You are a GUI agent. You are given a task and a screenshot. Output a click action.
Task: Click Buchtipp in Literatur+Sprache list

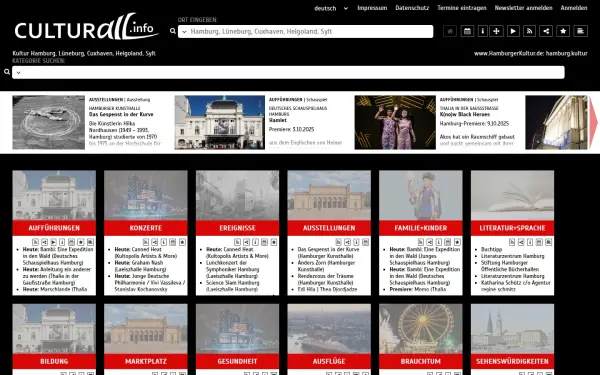(491, 249)
